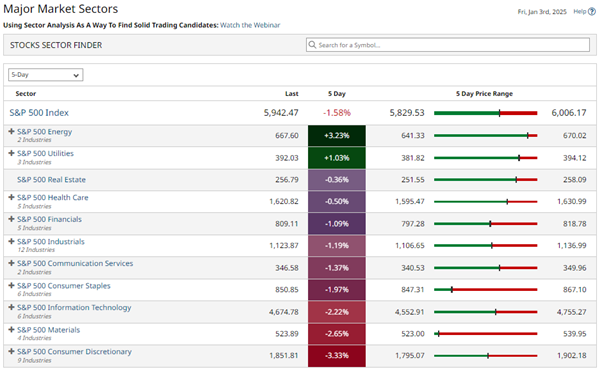Click the Help question mark icon
602x374 pixels.
[x=592, y=12]
